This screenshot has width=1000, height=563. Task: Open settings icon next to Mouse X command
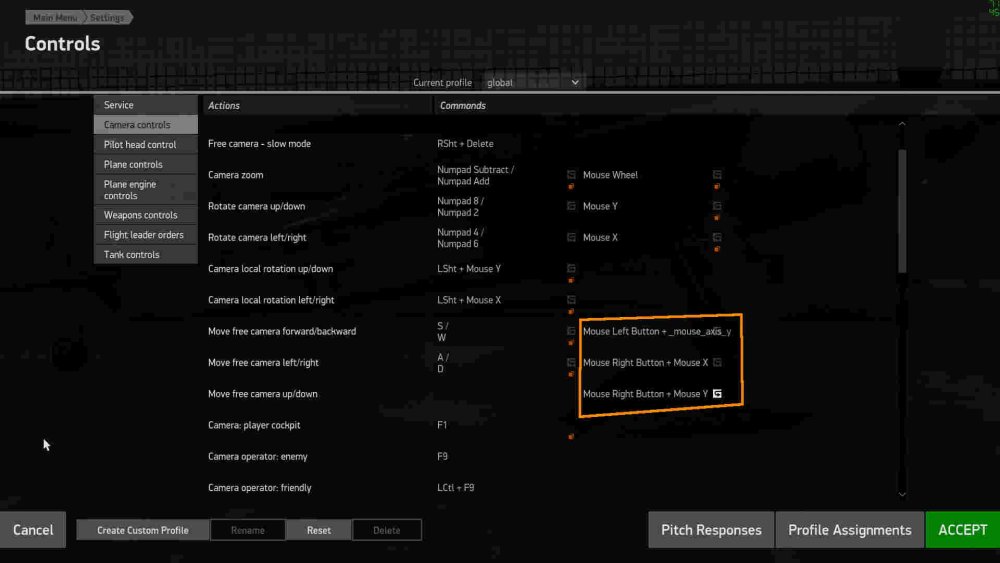pyautogui.click(x=717, y=237)
